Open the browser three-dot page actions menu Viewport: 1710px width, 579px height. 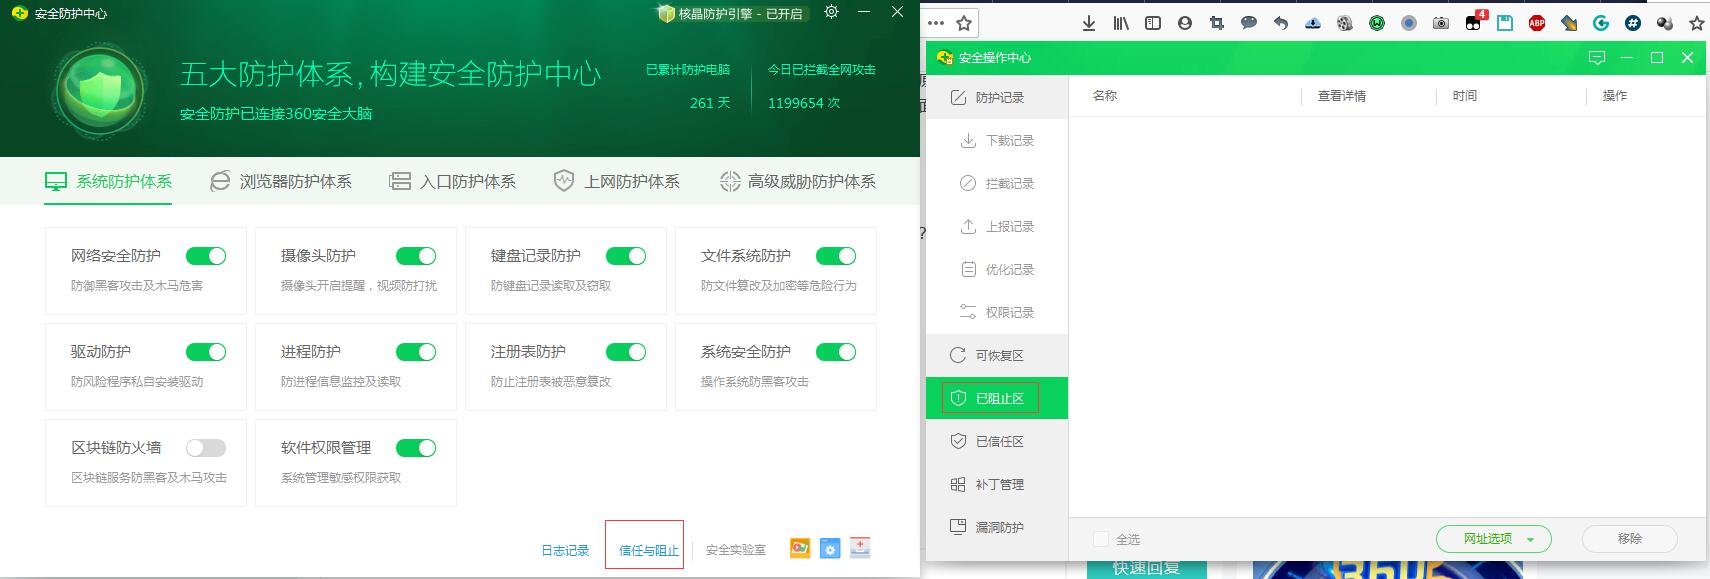tap(936, 23)
